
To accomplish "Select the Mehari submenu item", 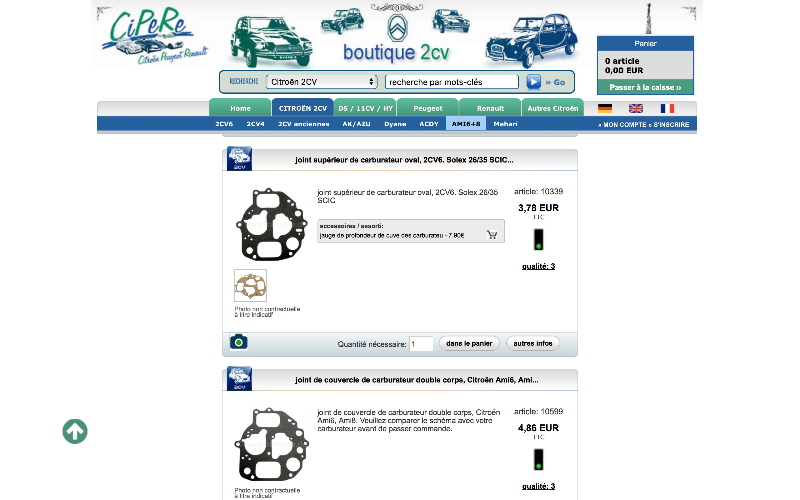I will [x=505, y=124].
